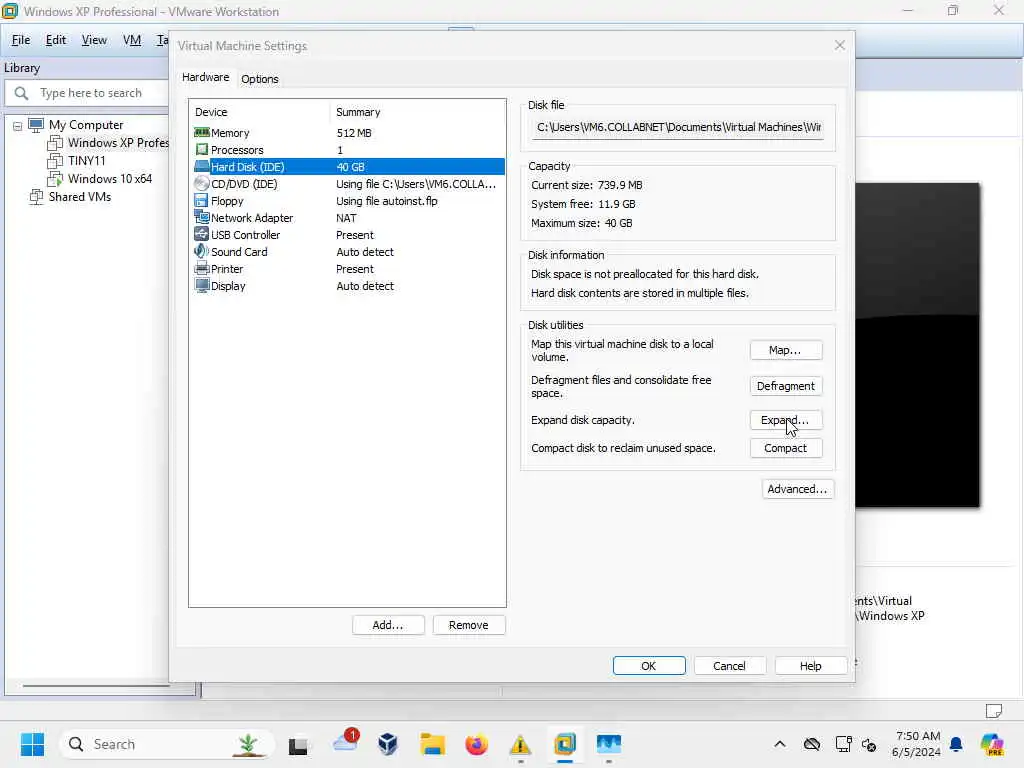Screen dimensions: 1024x768
Task: Click the '512 MB' memory summary
Action: [354, 133]
